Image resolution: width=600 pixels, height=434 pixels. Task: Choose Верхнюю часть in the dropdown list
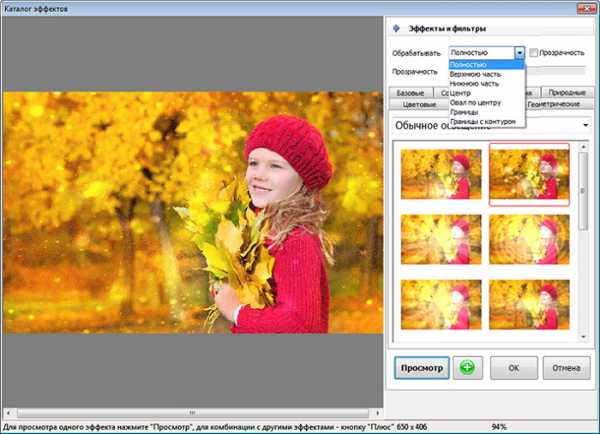point(486,74)
